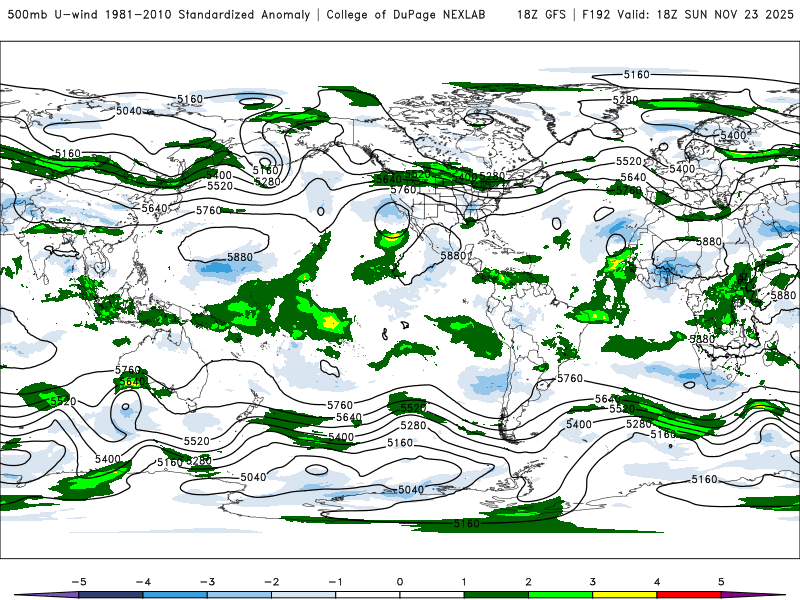
Task: Select the yellow 3 to 4 colorbar segment
Action: [x=625, y=595]
